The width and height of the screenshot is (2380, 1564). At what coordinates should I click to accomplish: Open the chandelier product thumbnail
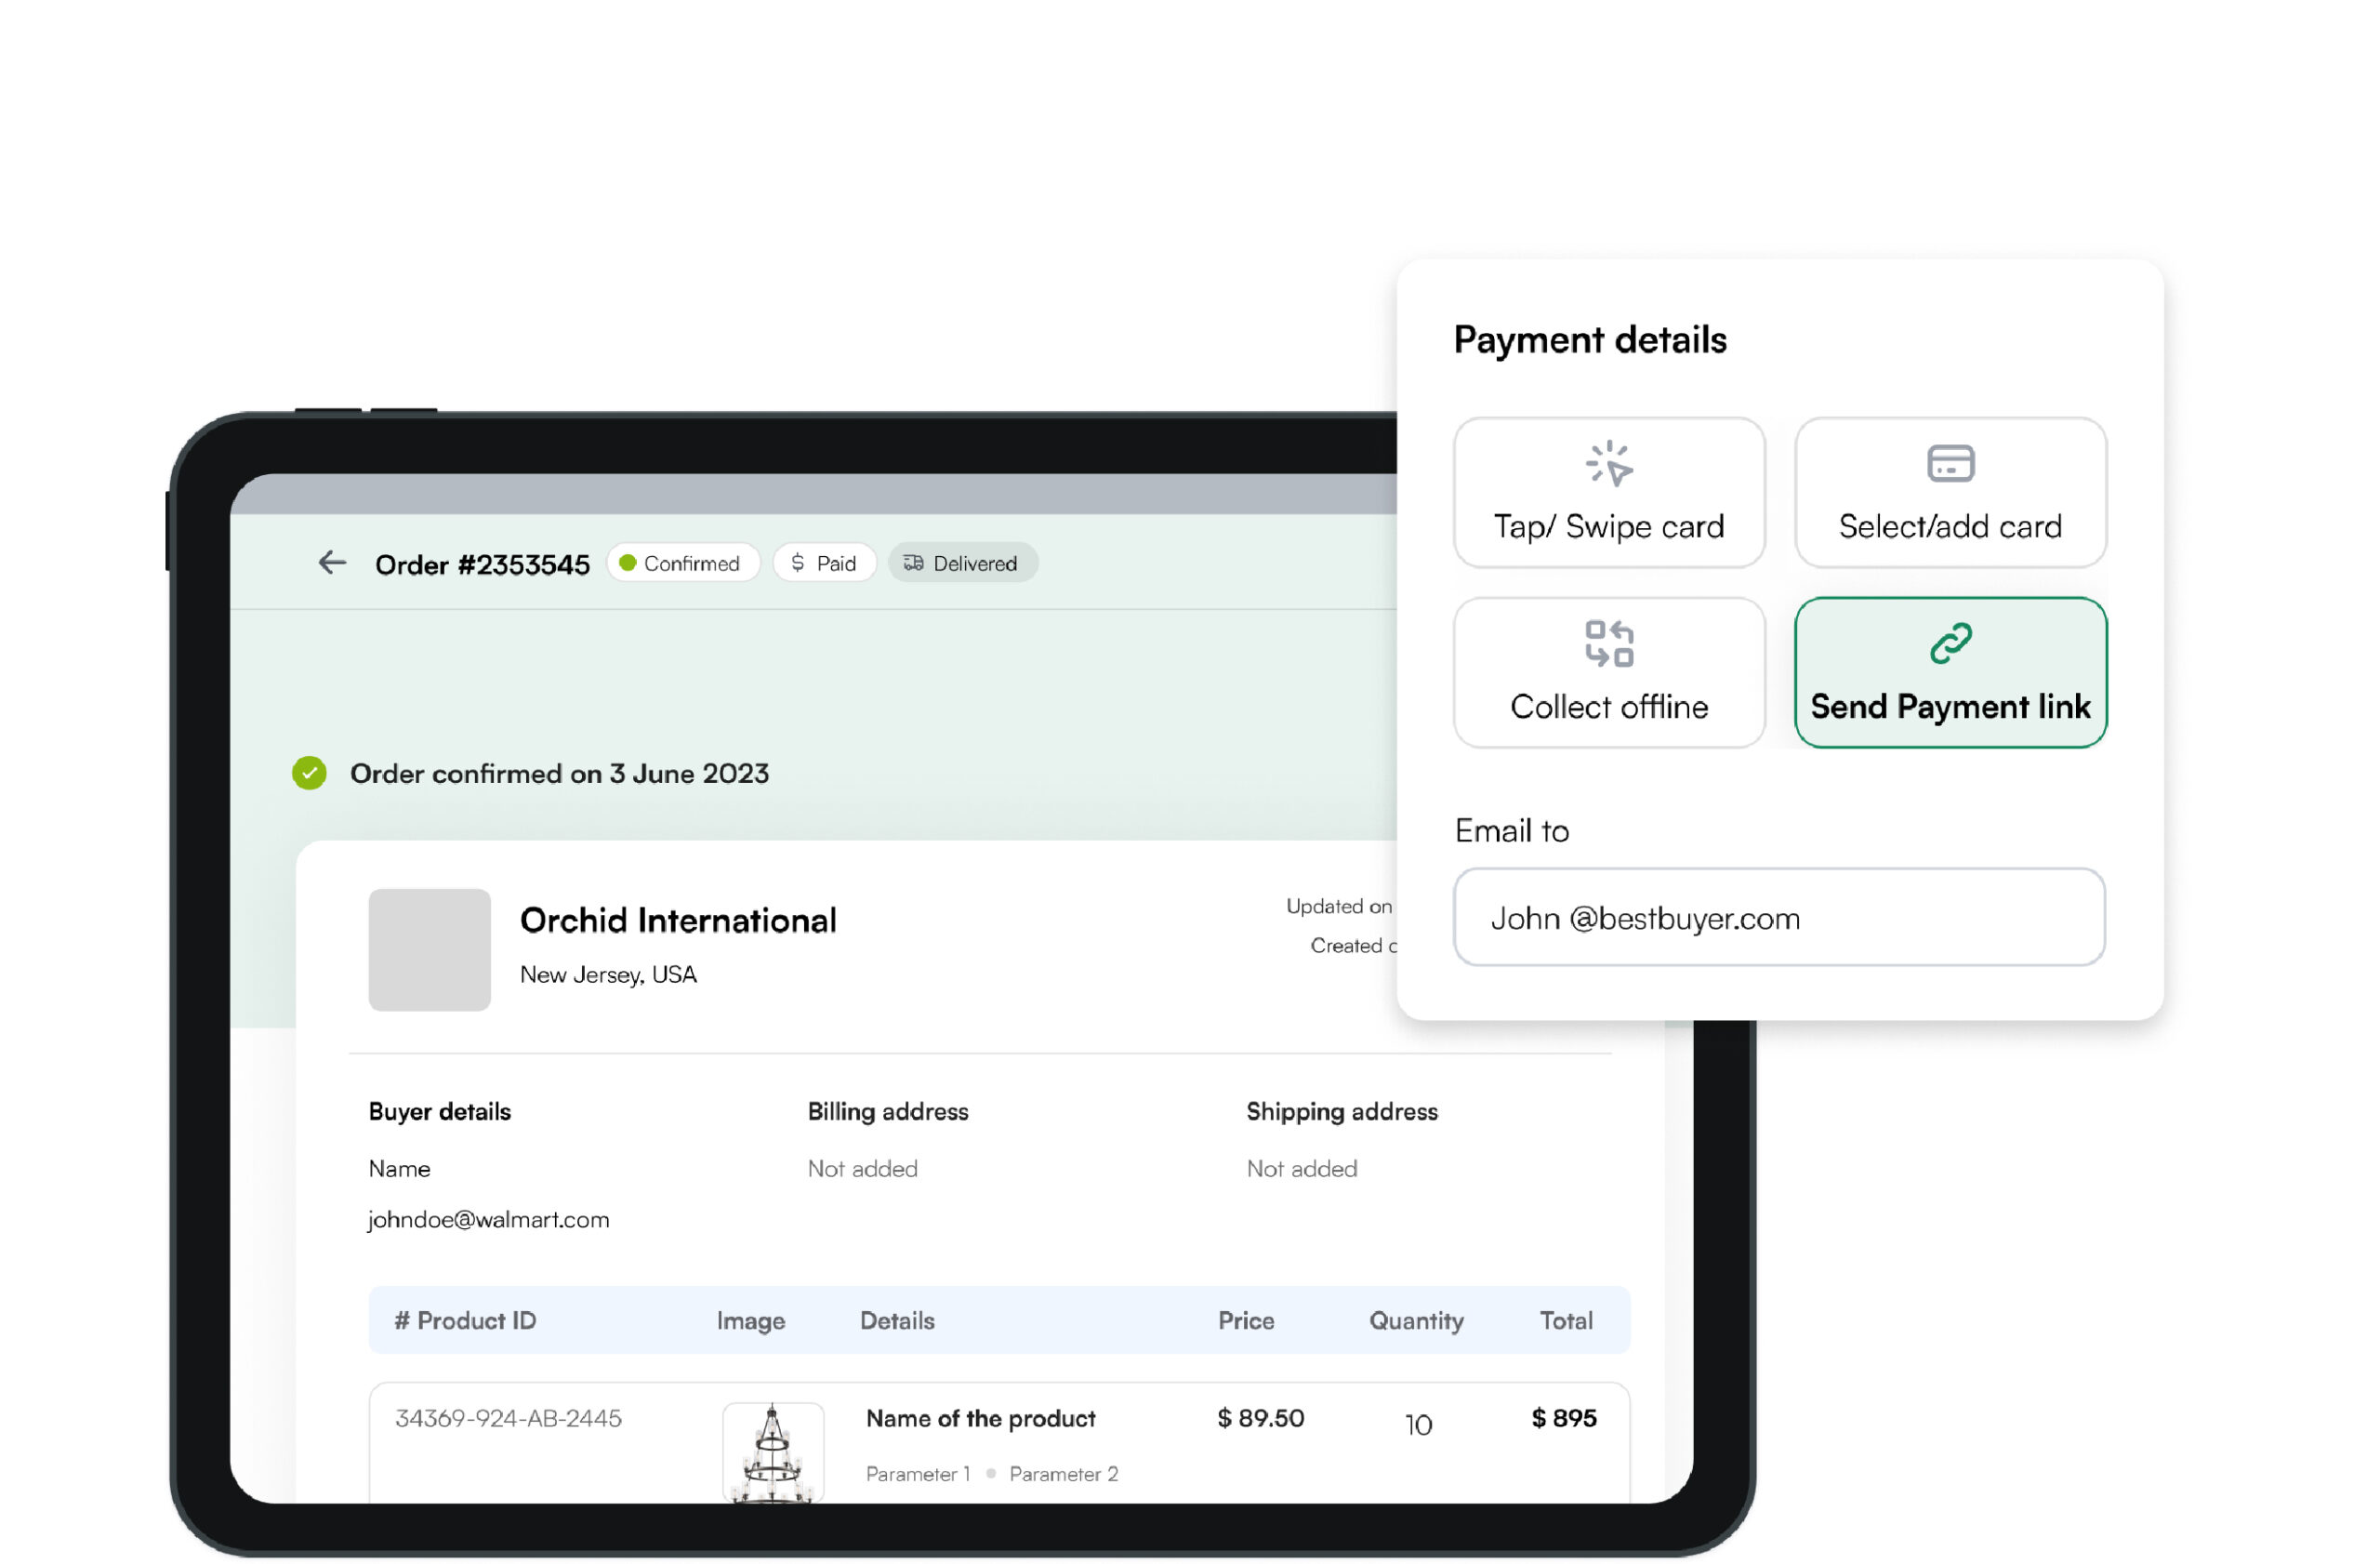773,1452
